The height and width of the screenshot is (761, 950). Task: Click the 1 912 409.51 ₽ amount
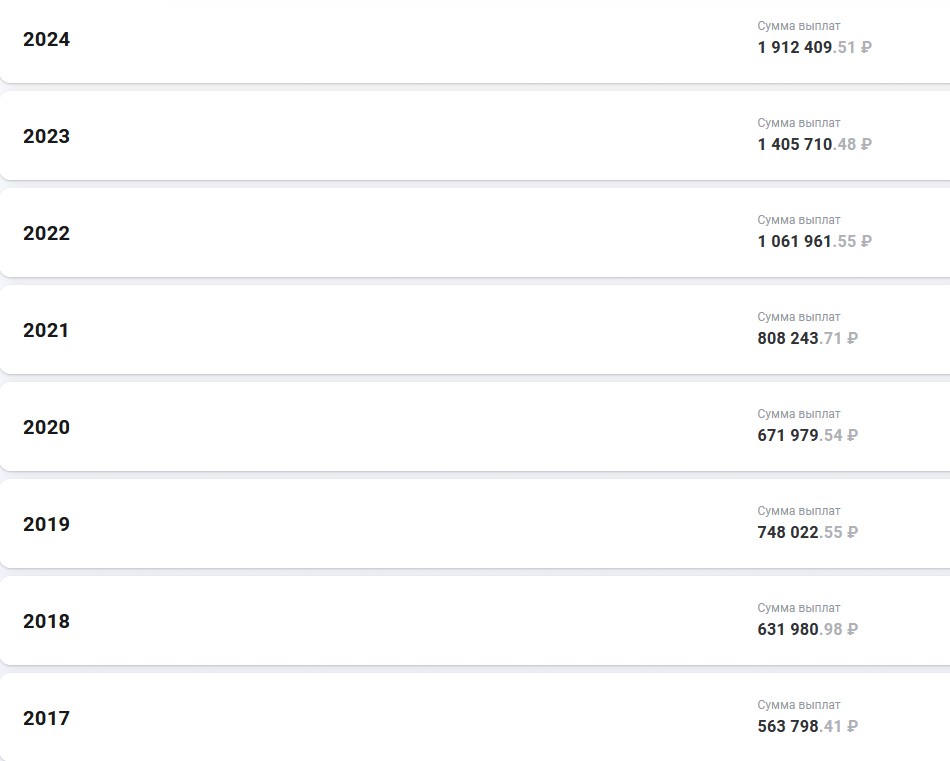(814, 47)
